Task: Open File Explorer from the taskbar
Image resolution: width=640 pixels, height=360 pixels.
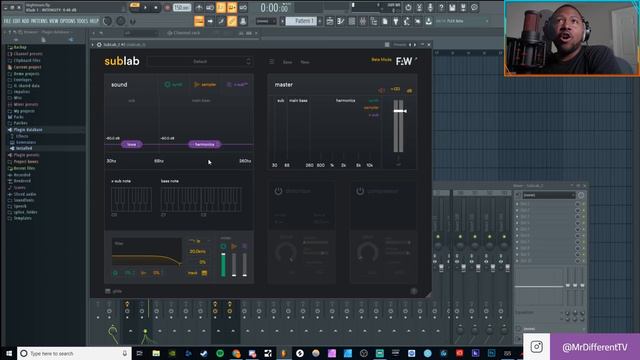Action: click(x=156, y=353)
